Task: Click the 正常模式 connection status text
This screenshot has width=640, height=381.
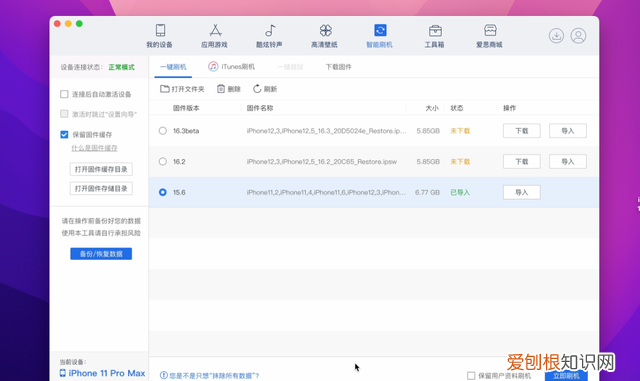Action: pos(121,67)
